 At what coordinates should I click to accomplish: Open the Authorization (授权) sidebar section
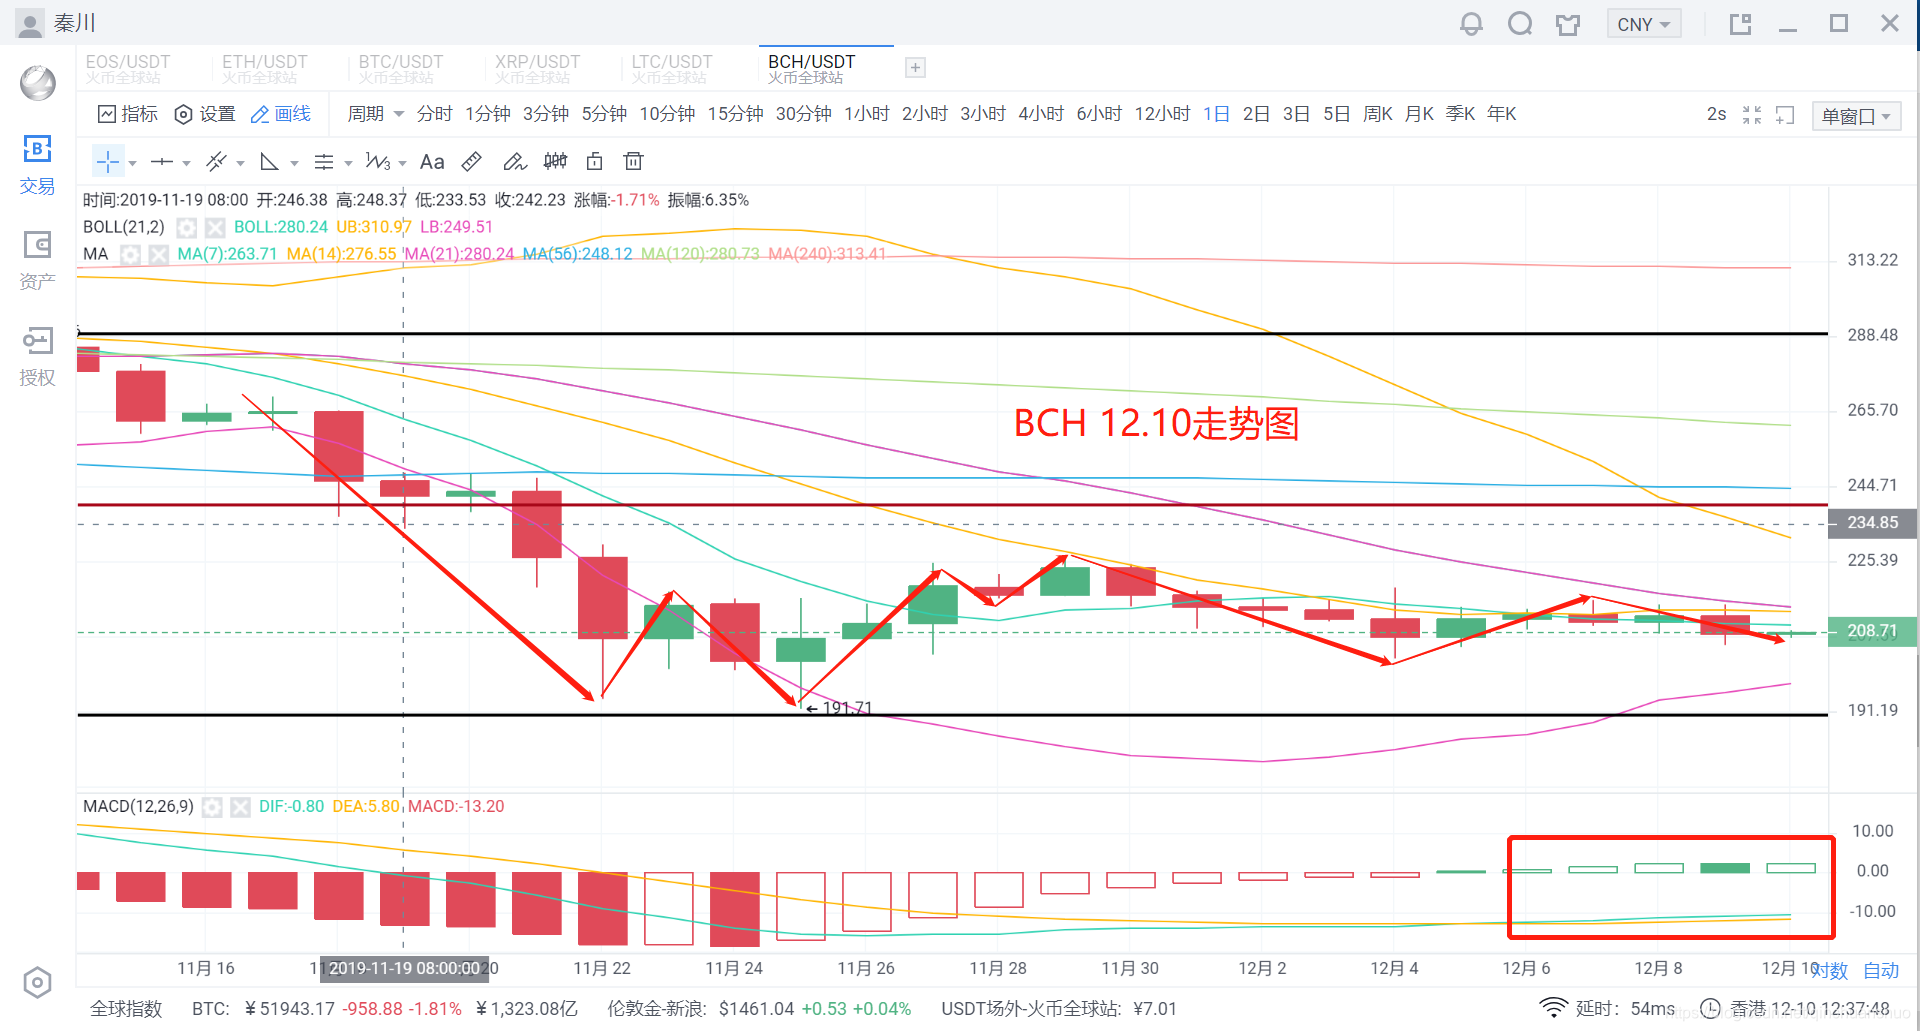pyautogui.click(x=37, y=357)
